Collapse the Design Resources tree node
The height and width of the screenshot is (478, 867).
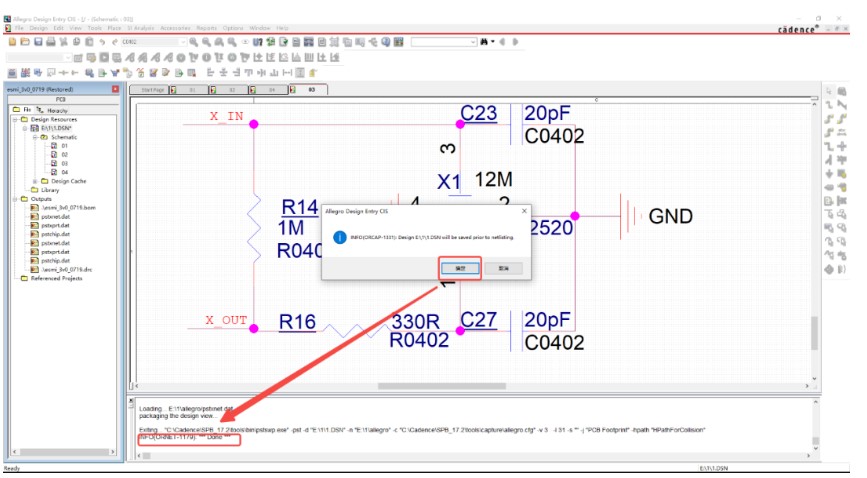(x=16, y=120)
